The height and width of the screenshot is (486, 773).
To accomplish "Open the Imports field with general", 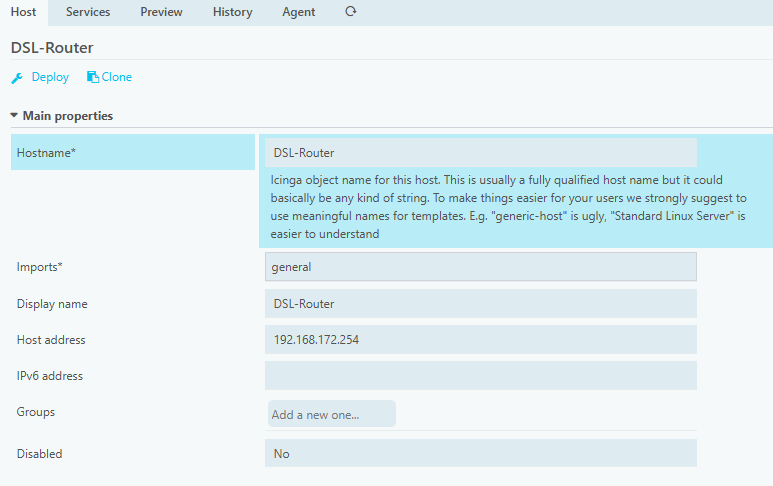I will point(481,267).
